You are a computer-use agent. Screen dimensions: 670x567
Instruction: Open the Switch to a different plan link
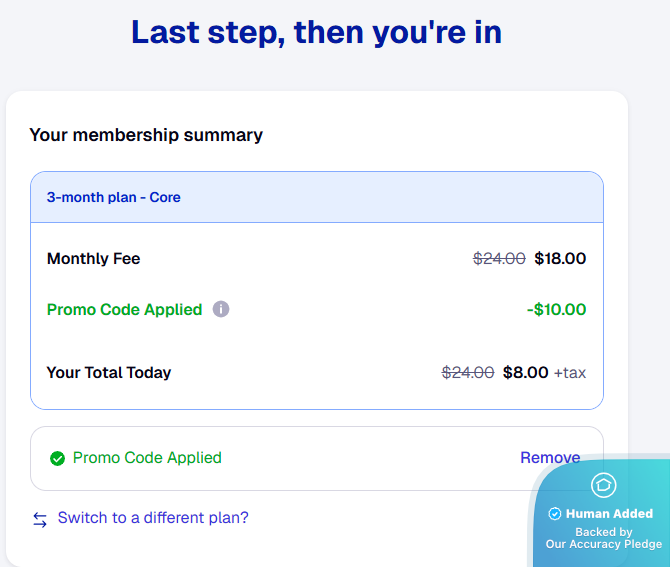tap(153, 518)
